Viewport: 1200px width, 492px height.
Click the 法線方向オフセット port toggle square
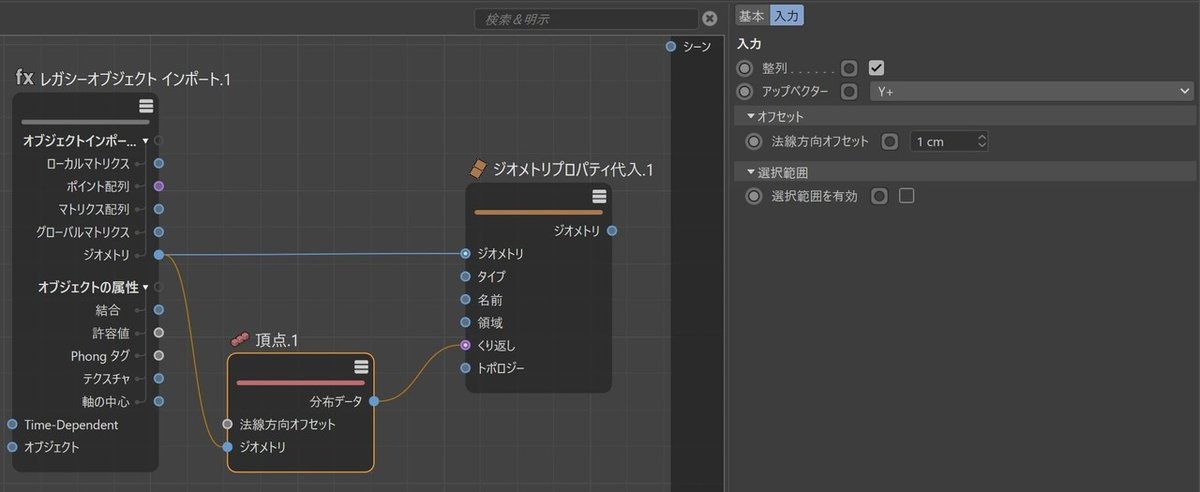tap(890, 141)
